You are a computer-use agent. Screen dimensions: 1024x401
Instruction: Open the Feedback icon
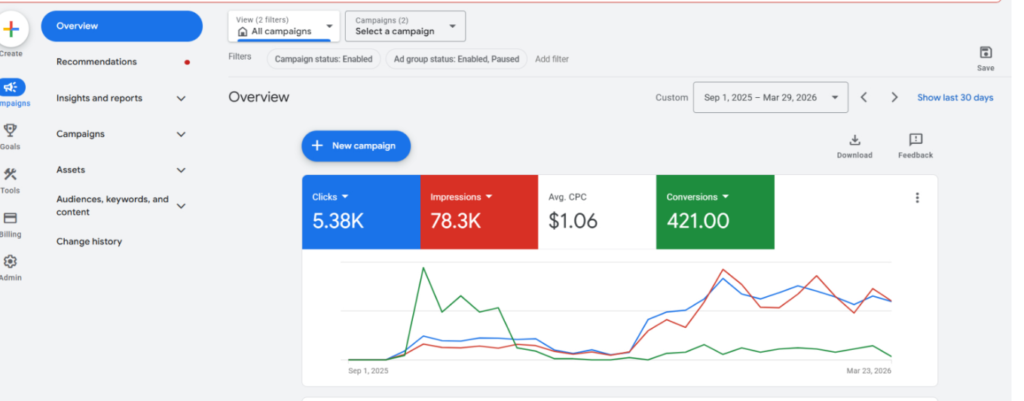(915, 140)
